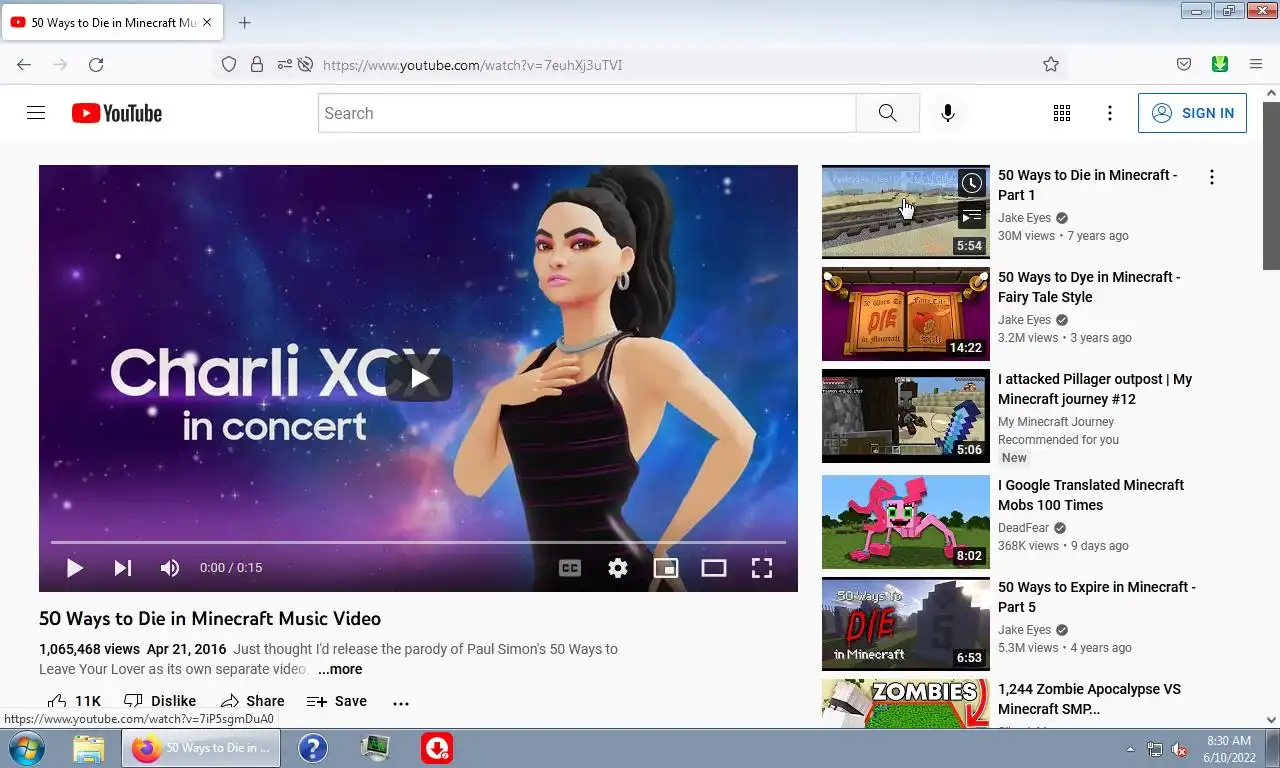Open Help question mark taskbar app
1280x768 pixels.
(x=313, y=748)
